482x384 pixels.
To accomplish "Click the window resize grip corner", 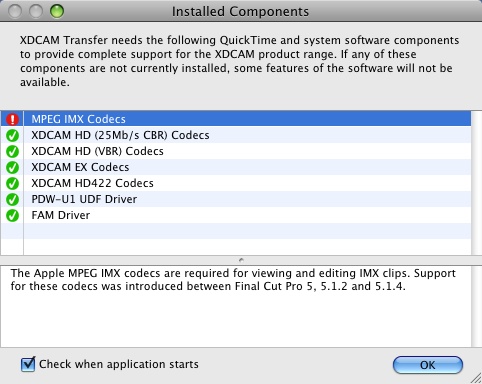I will click(x=476, y=378).
